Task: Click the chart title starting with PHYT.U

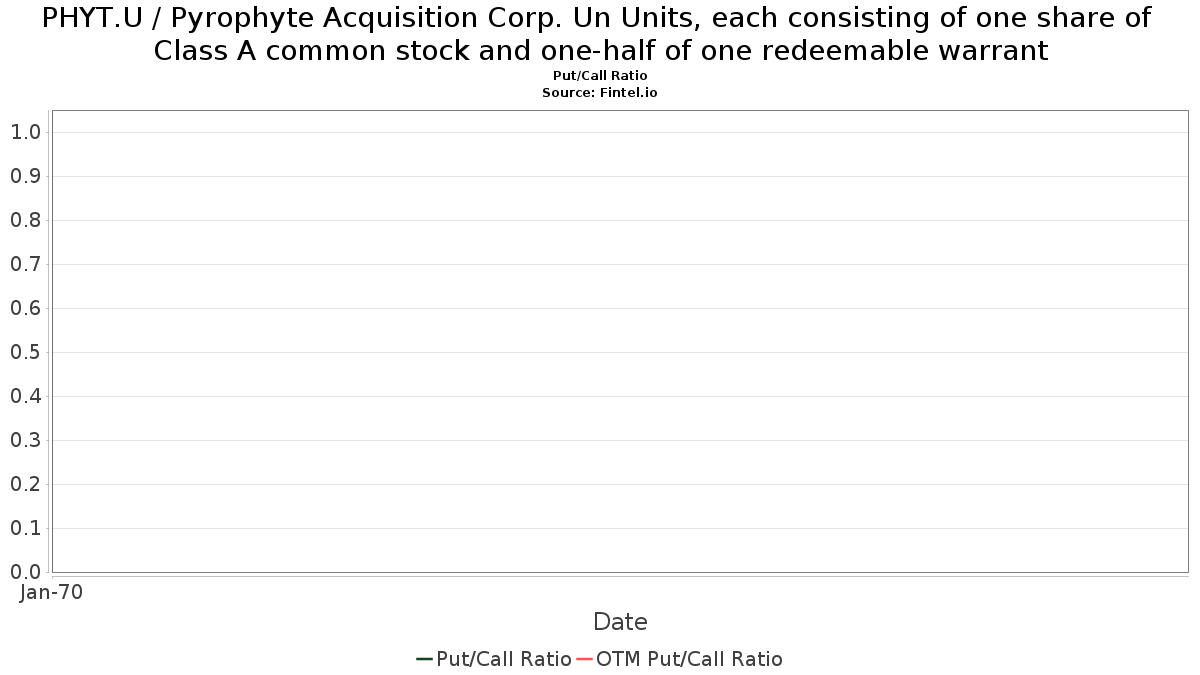Action: tap(600, 34)
